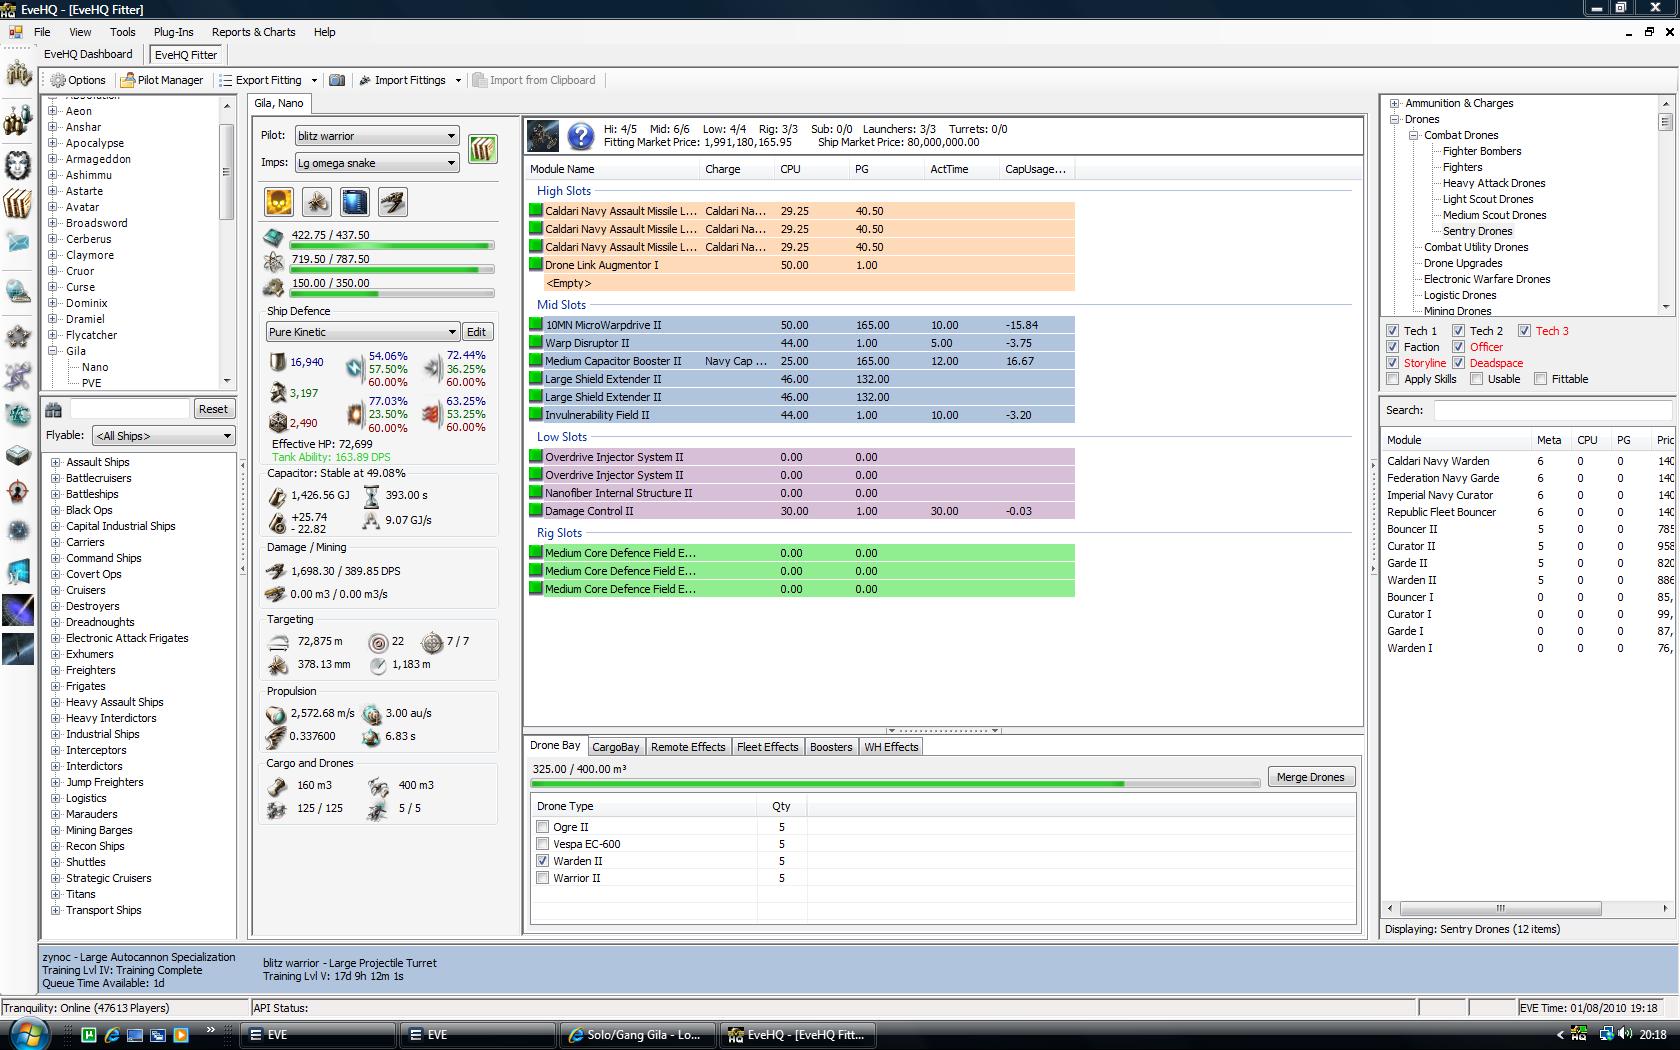Click the status square for Damage Control II
1680x1050 pixels.
click(536, 511)
